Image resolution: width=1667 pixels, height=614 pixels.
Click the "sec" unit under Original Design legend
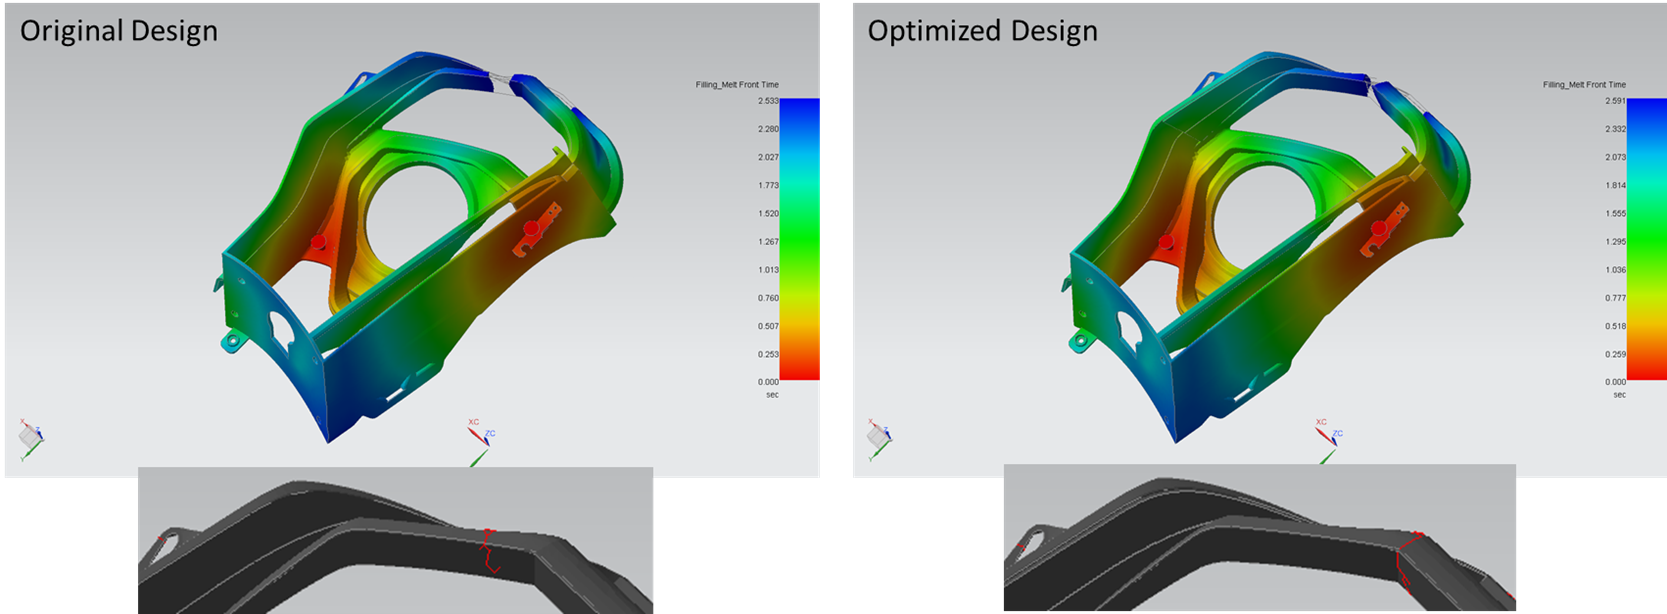pos(772,395)
